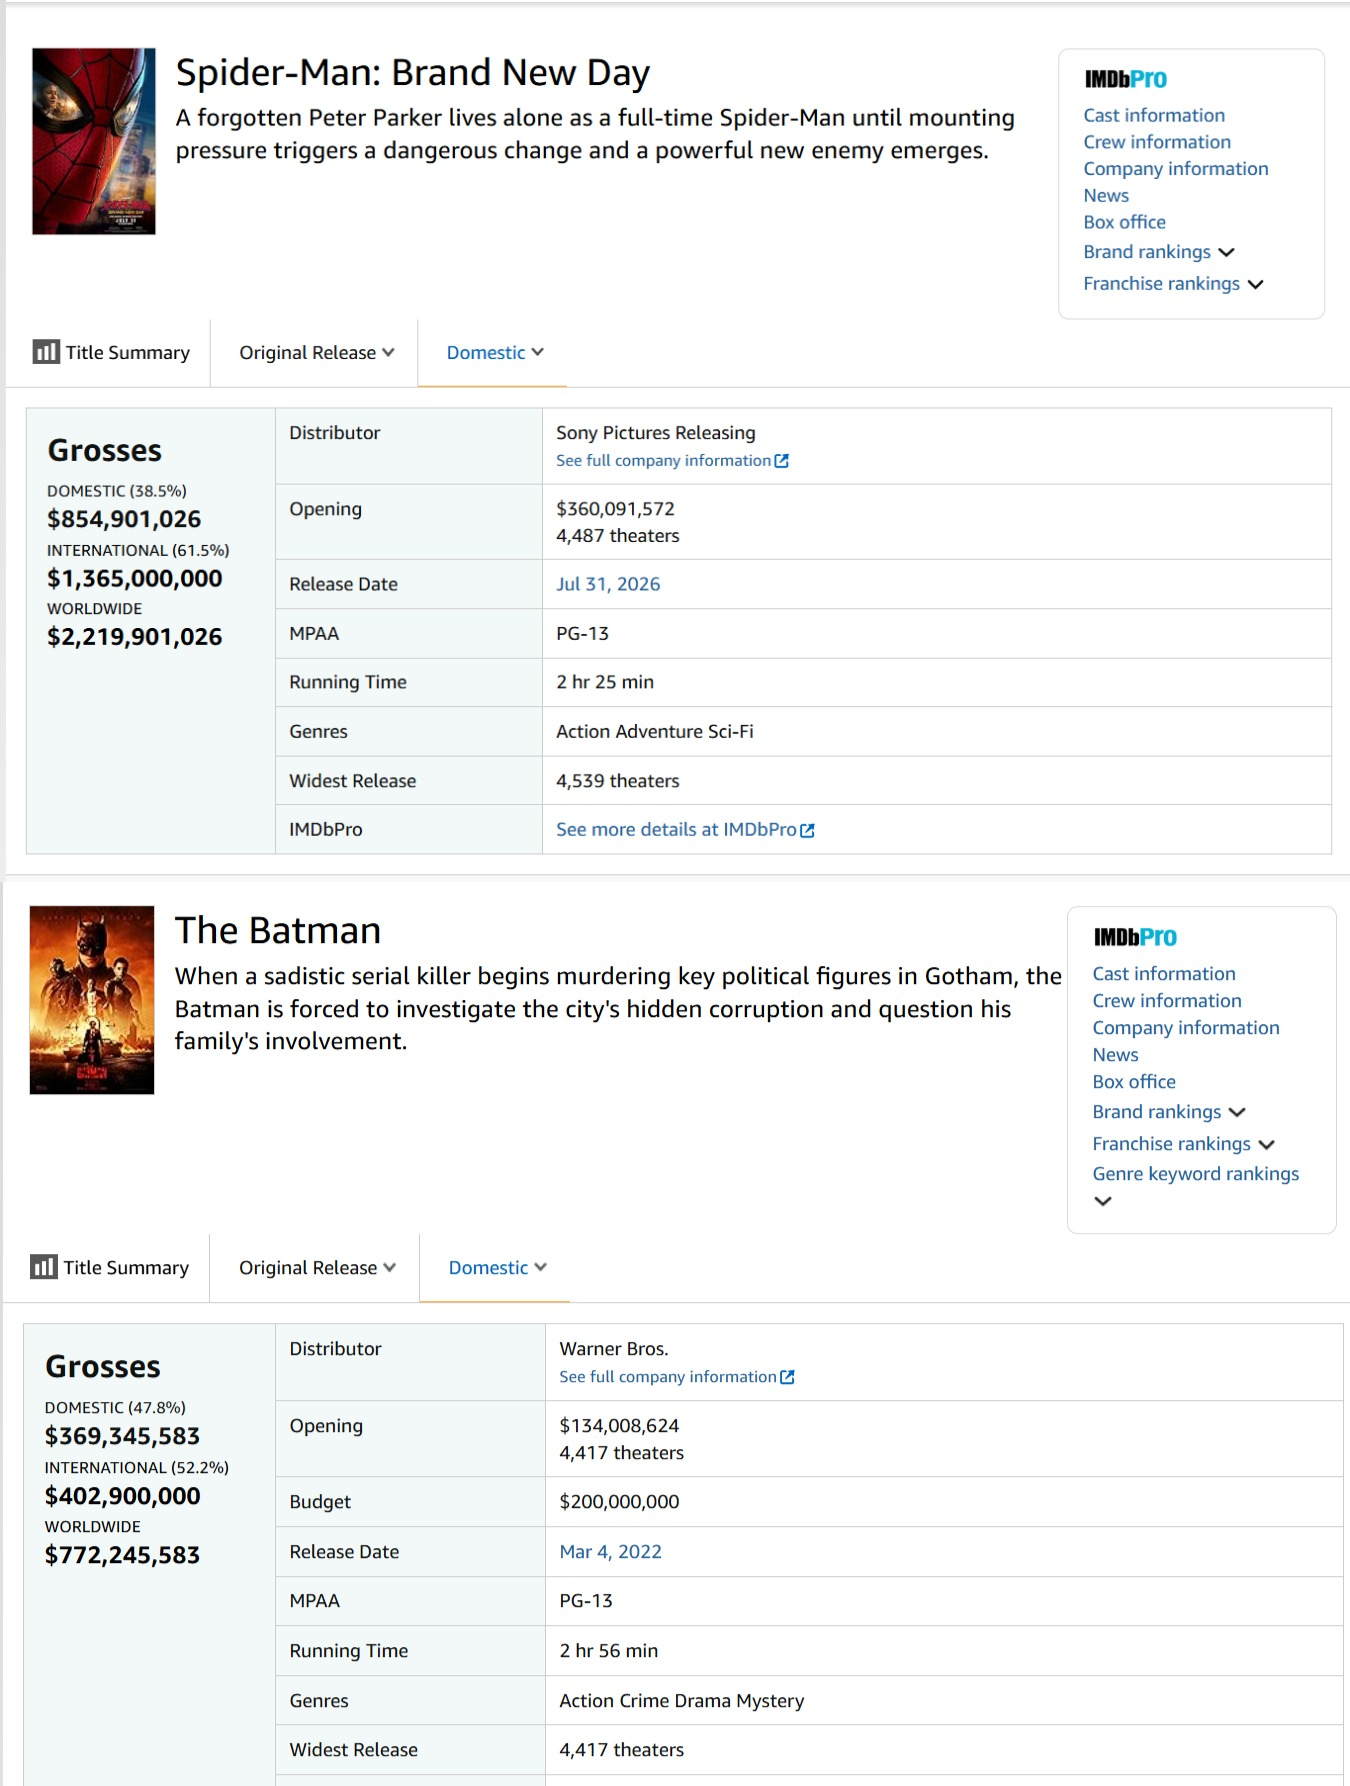Open the Original Release dropdown for Spider-Man
Image resolution: width=1350 pixels, height=1786 pixels.
click(x=317, y=352)
